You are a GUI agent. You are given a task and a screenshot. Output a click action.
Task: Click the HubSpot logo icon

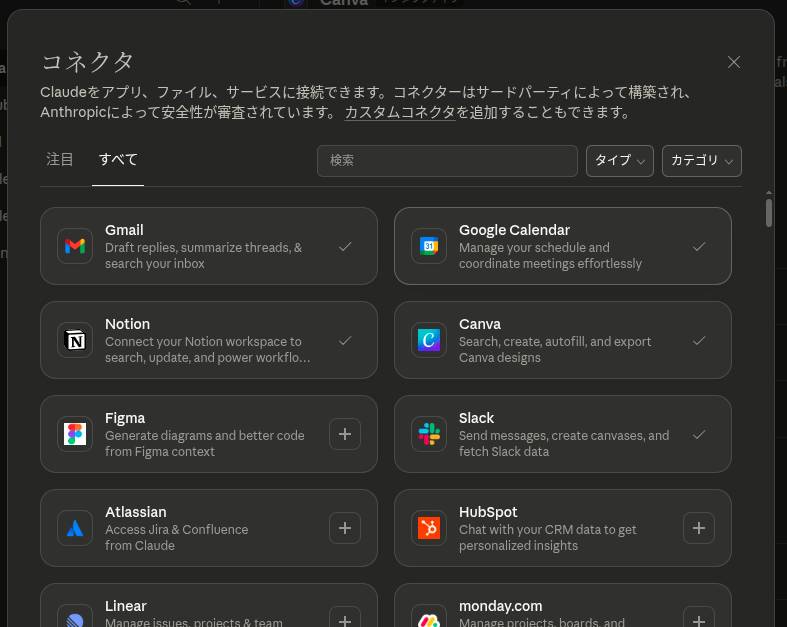click(x=429, y=528)
